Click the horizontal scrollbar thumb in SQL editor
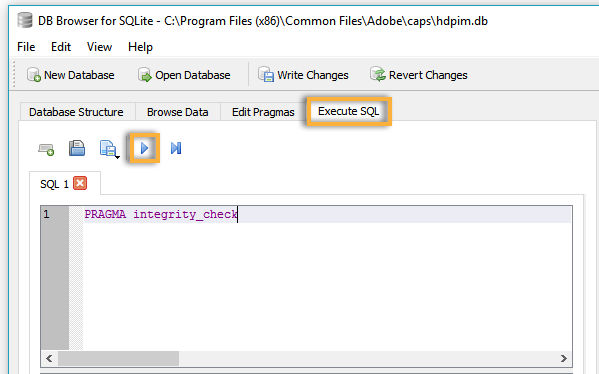This screenshot has height=374, width=599. coord(118,358)
